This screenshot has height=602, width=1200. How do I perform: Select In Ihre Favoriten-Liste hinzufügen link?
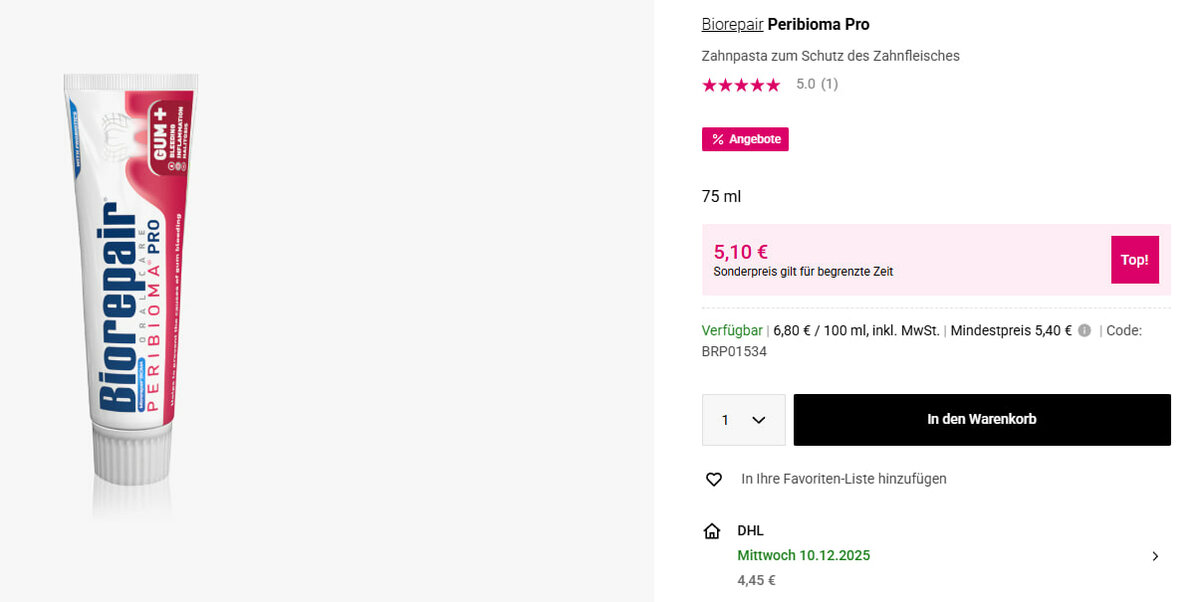(843, 479)
